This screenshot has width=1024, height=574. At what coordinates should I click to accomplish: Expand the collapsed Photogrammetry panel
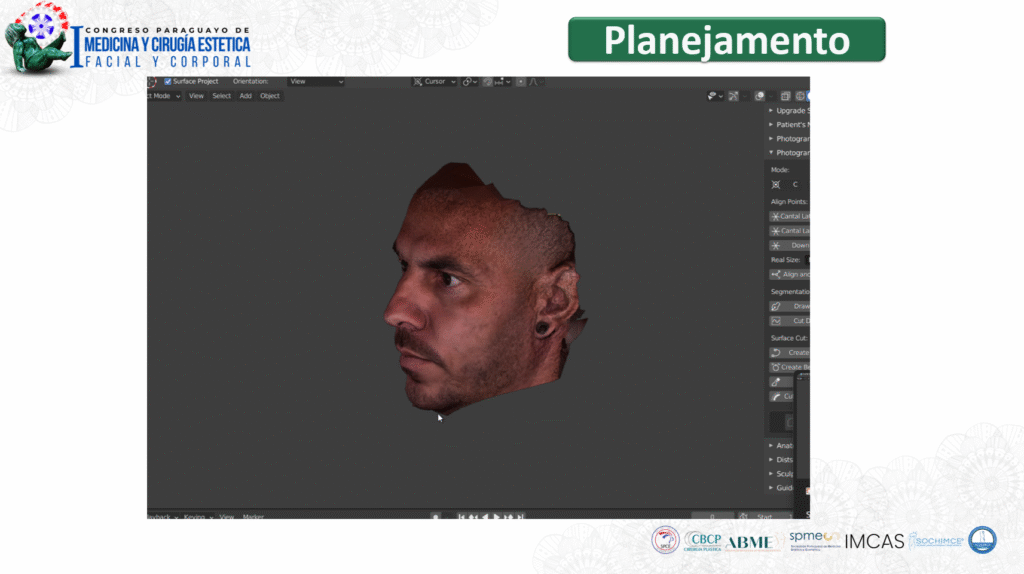(x=789, y=138)
